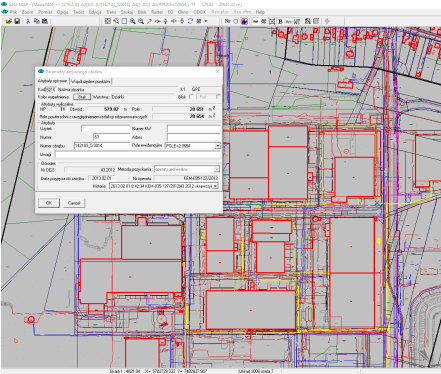Click the Numer obrębu input field
Image resolution: width=441 pixels, height=374 pixels.
(102, 146)
